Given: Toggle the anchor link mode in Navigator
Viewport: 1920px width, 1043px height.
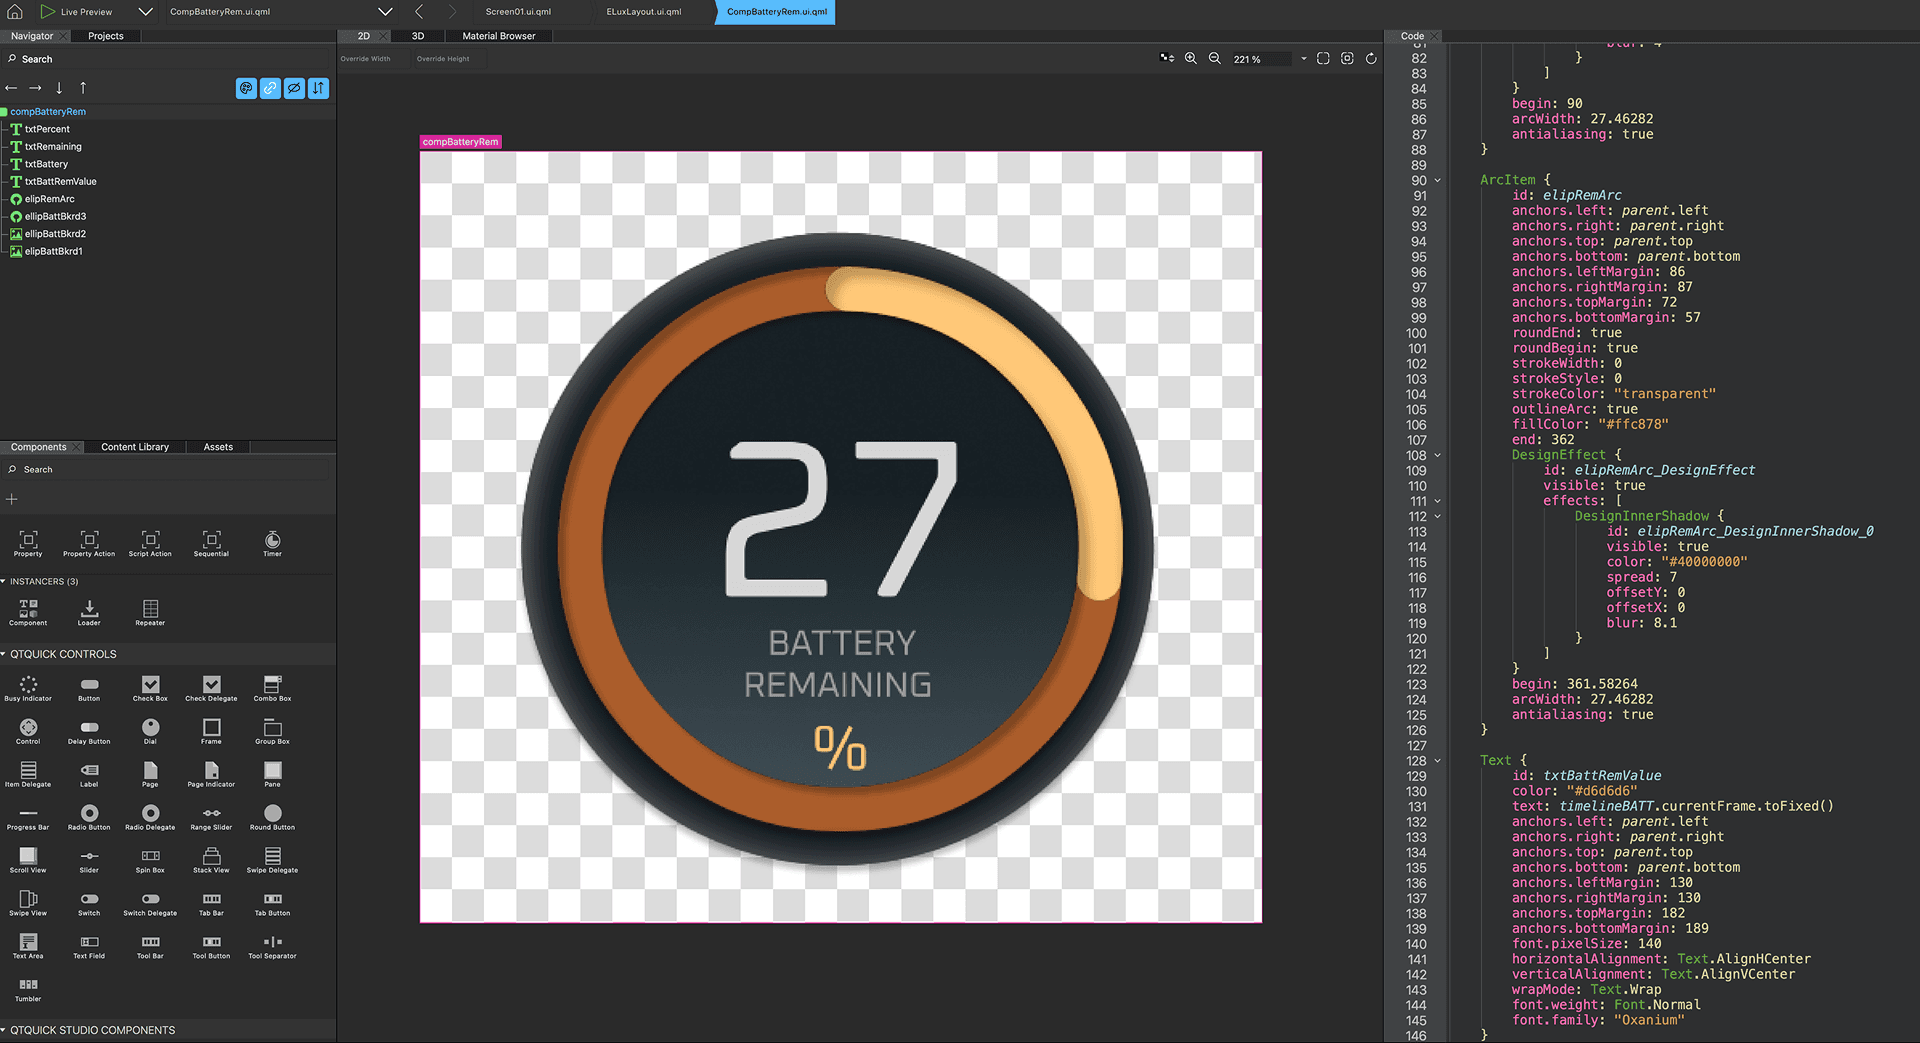Looking at the screenshot, I should (270, 88).
